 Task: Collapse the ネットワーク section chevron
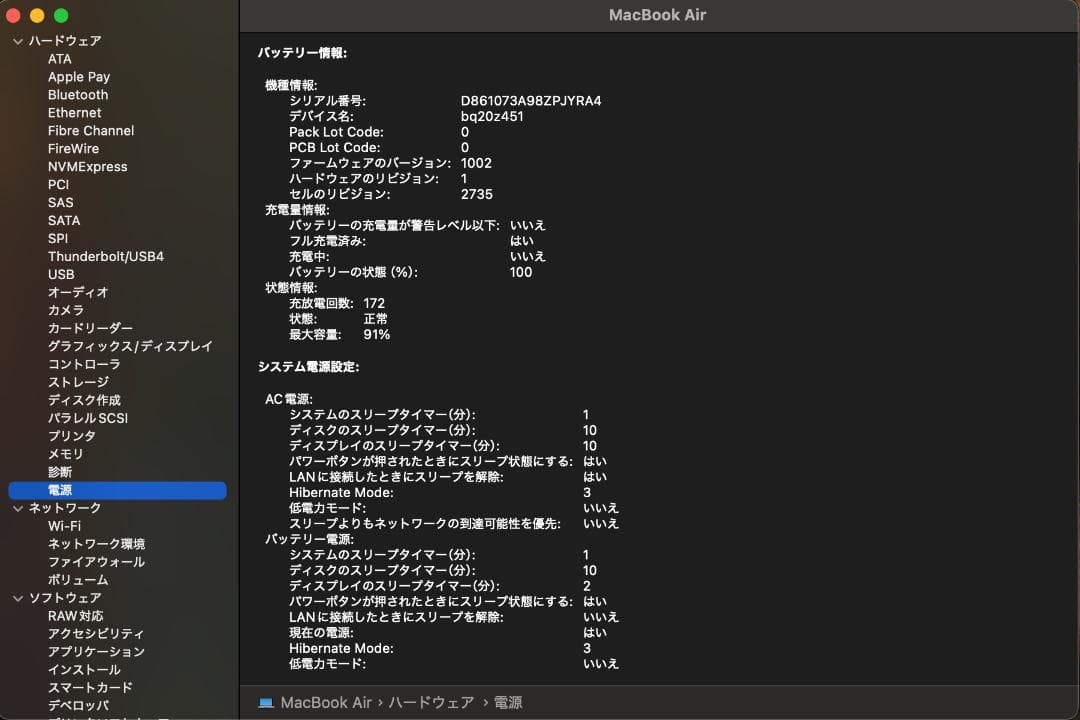pyautogui.click(x=18, y=508)
